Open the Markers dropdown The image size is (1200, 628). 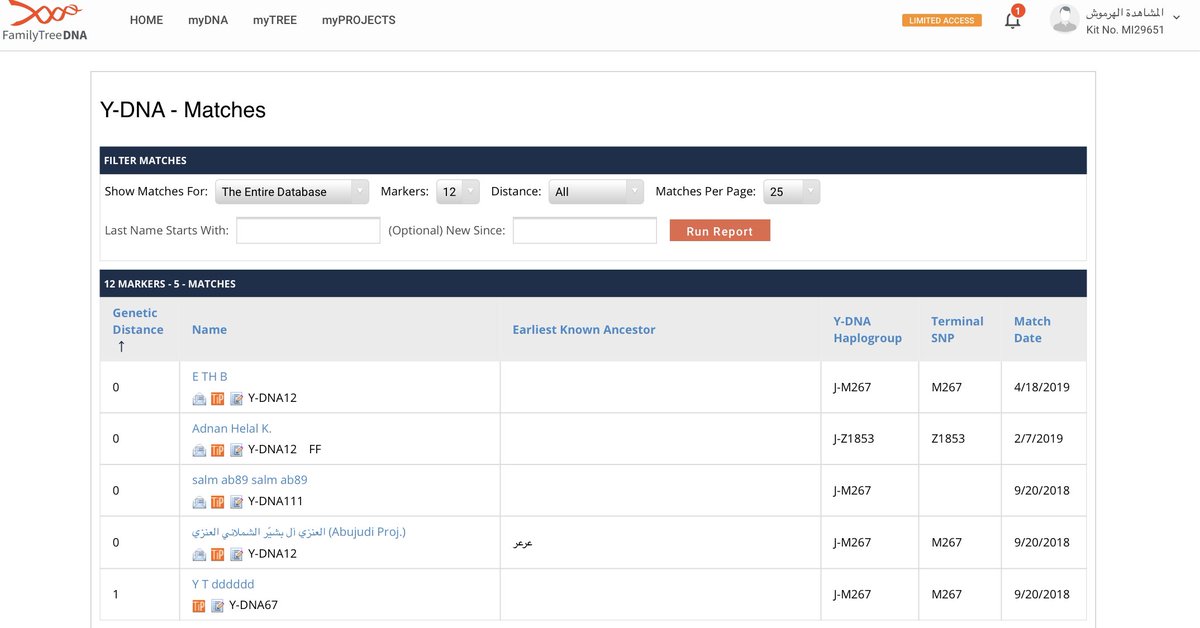[x=457, y=191]
